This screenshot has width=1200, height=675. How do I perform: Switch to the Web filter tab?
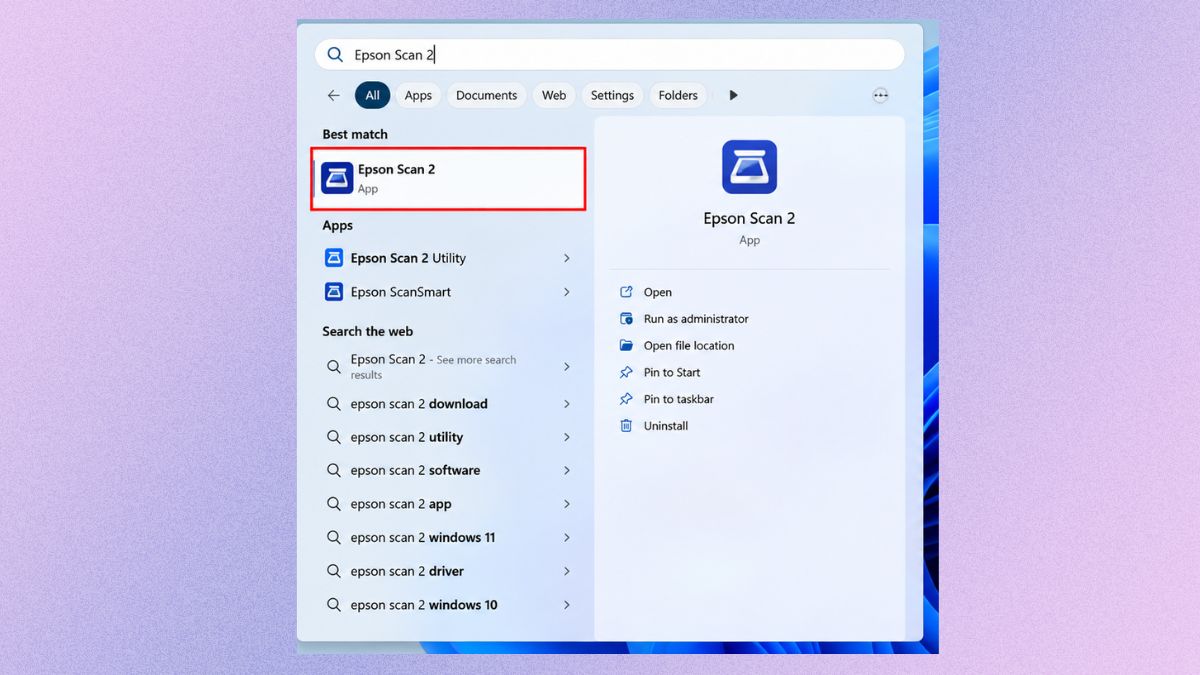[x=554, y=95]
